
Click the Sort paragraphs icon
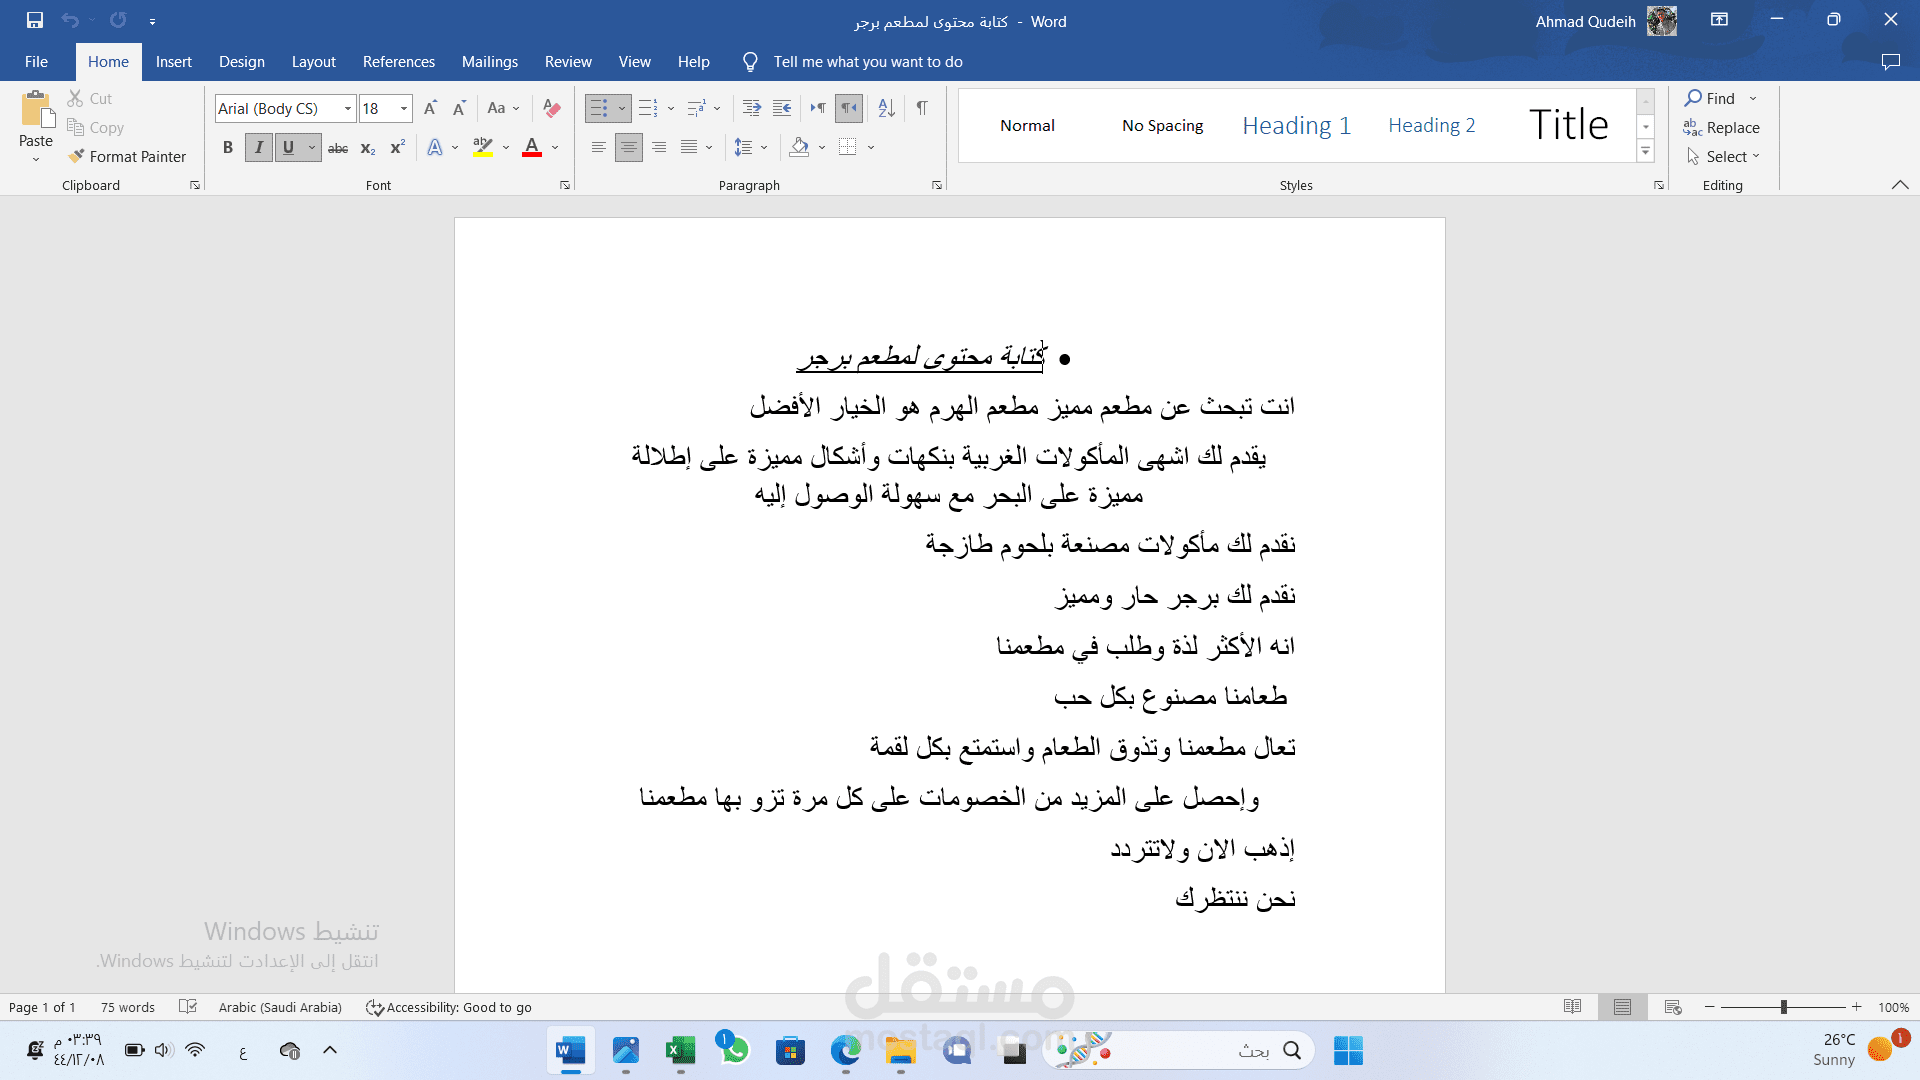[886, 108]
